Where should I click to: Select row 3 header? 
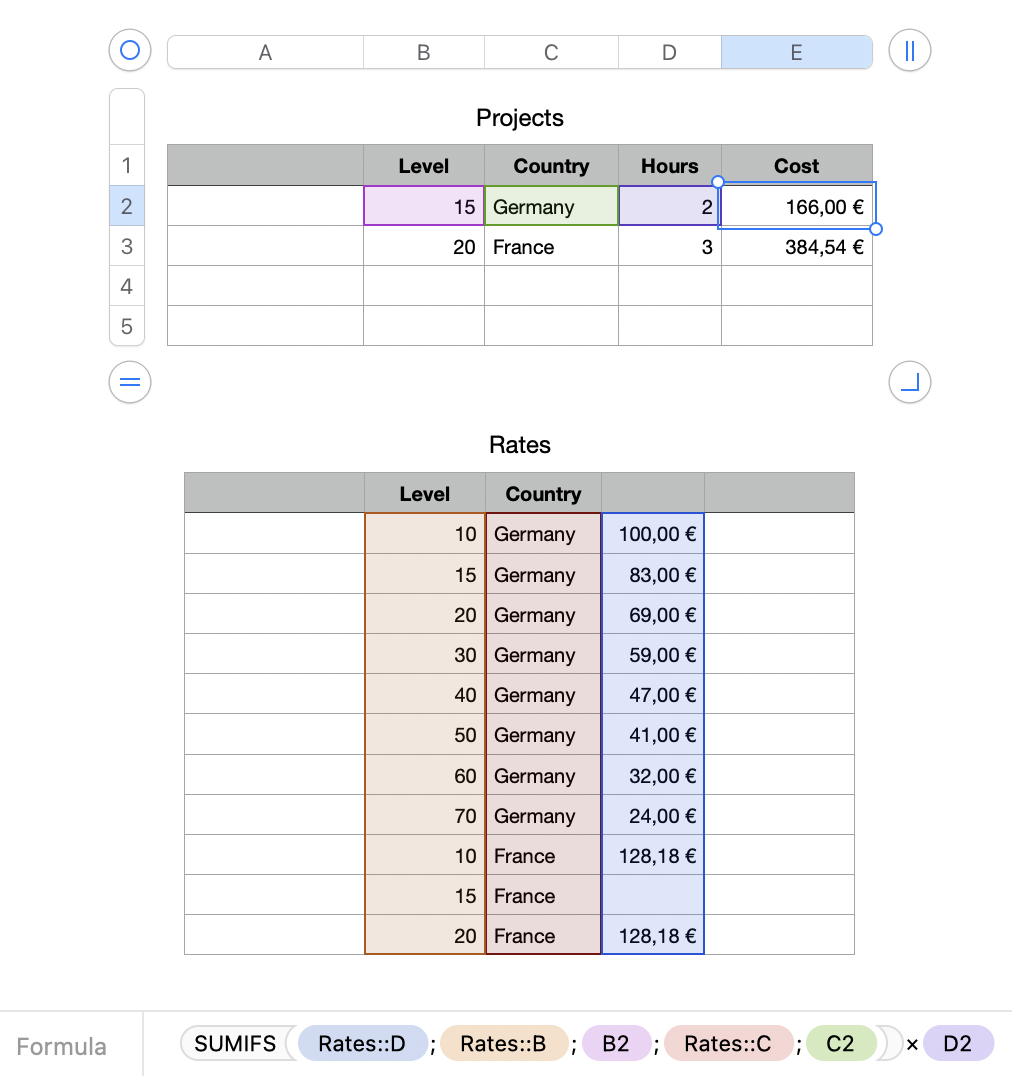click(x=127, y=246)
